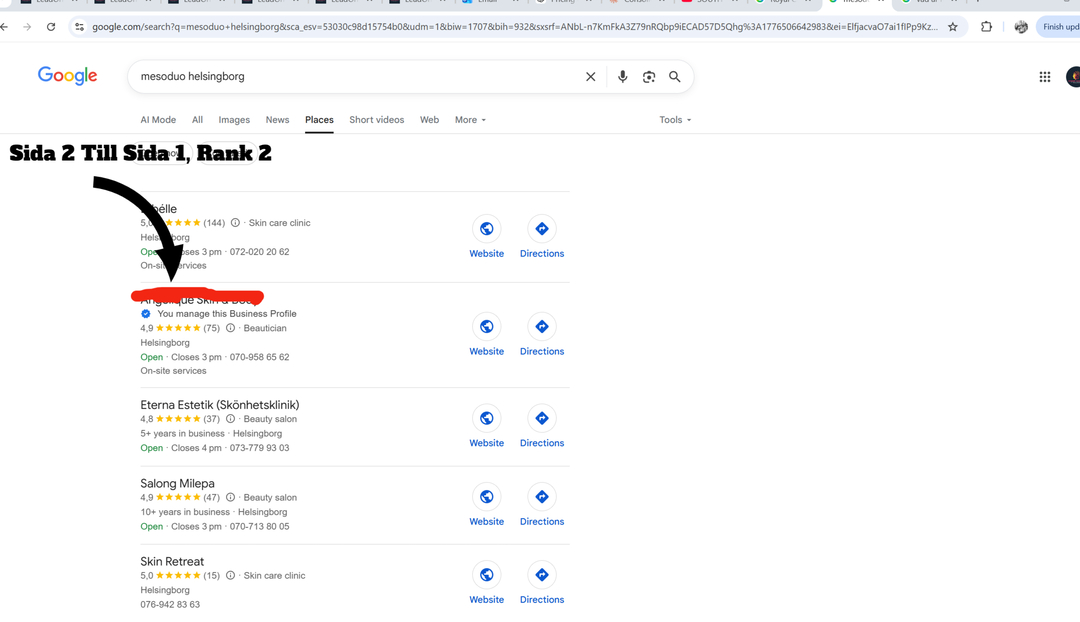Click the Finish update button
The height and width of the screenshot is (622, 1080).
pyautogui.click(x=1059, y=27)
